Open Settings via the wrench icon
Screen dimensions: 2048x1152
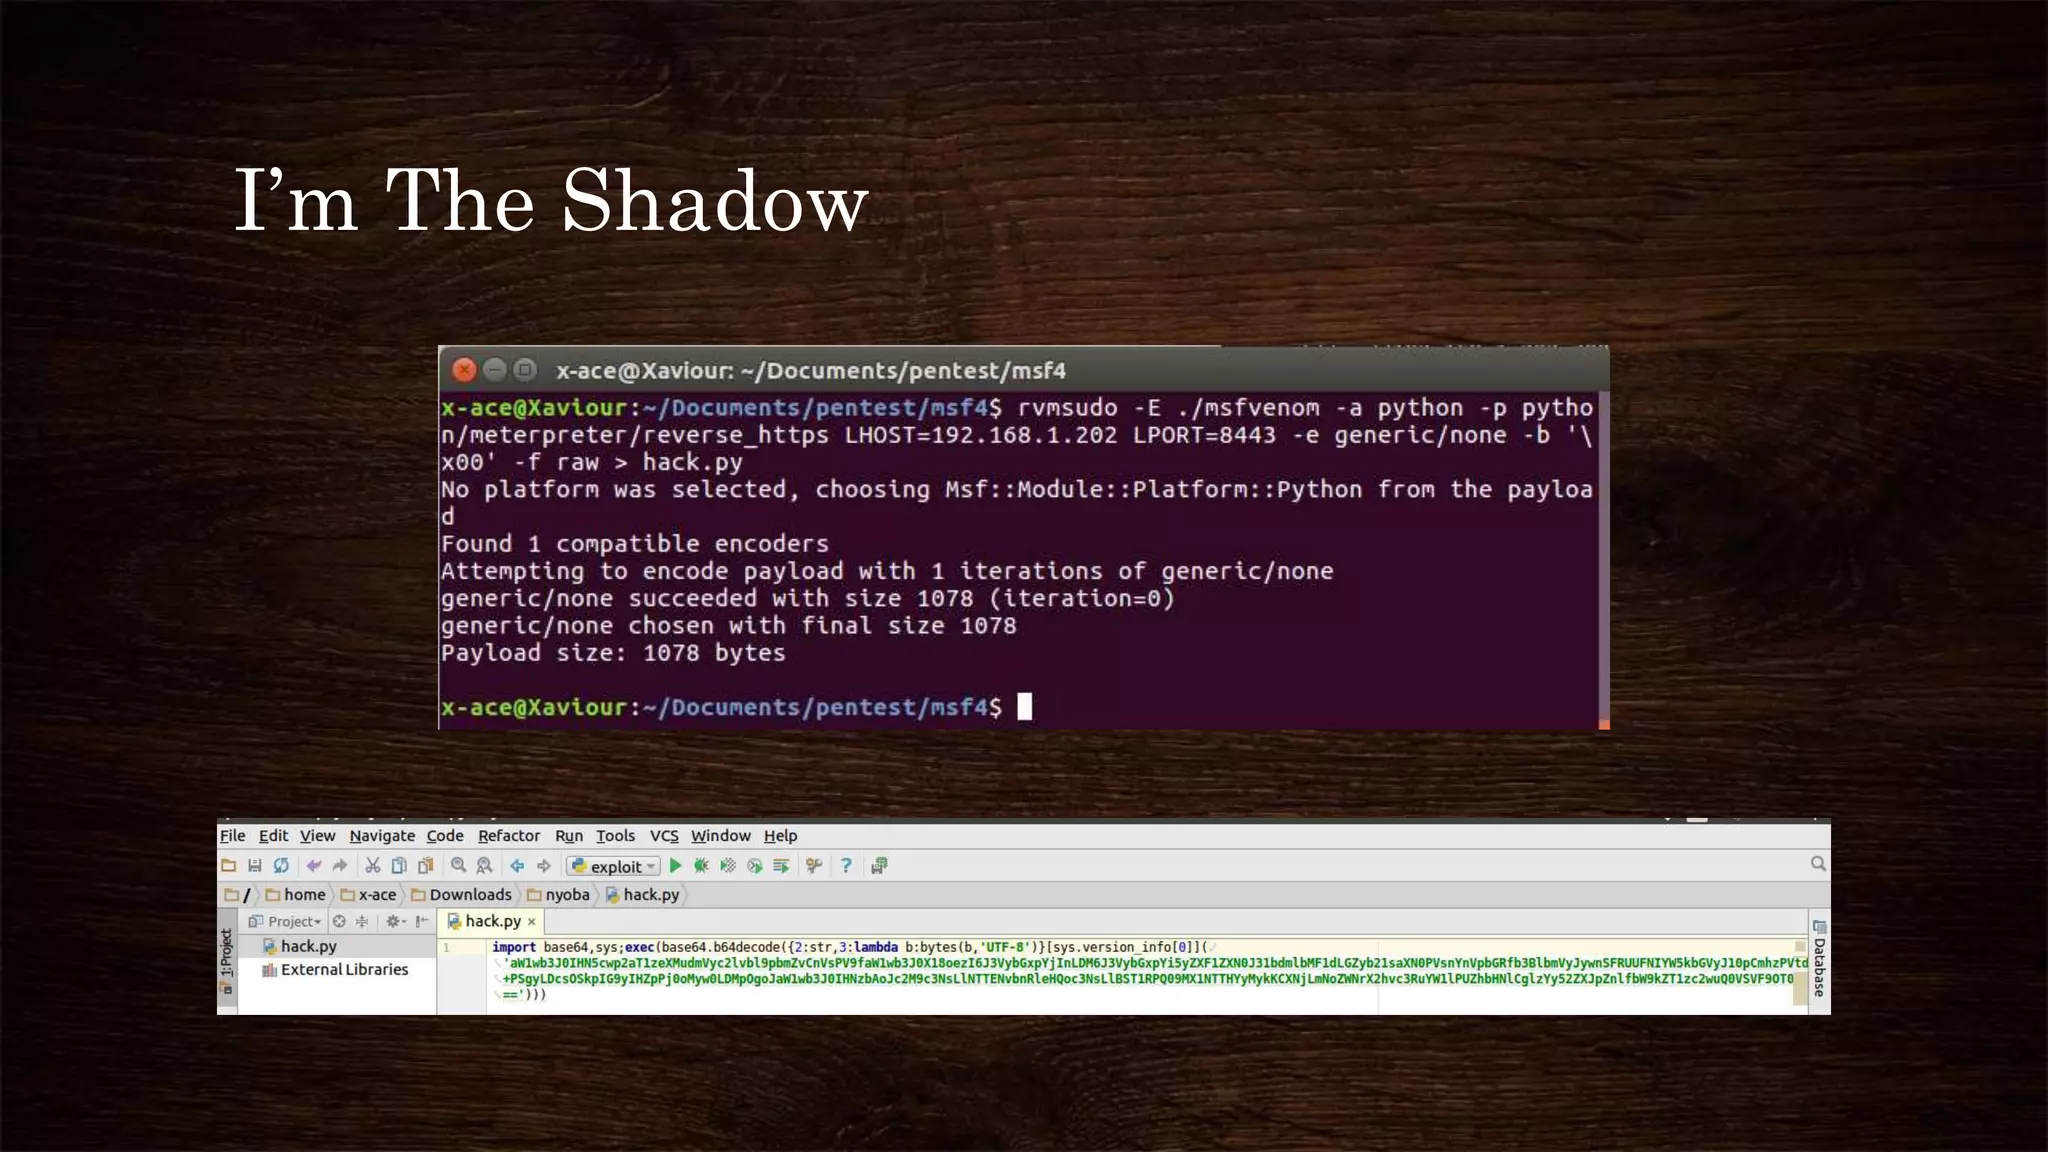814,866
